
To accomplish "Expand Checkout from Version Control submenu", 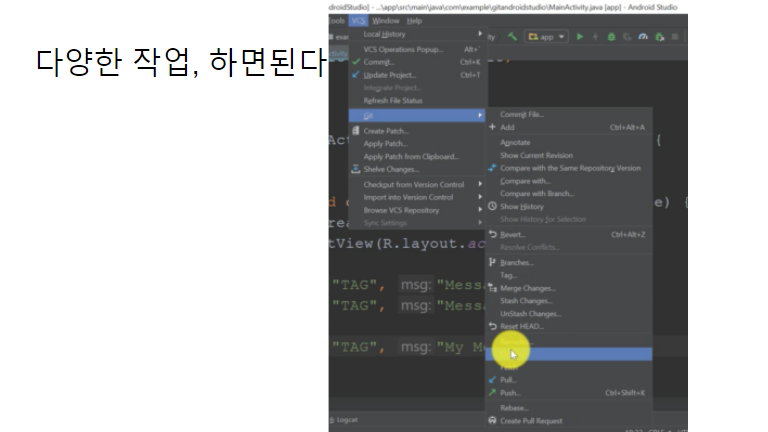I will (417, 185).
